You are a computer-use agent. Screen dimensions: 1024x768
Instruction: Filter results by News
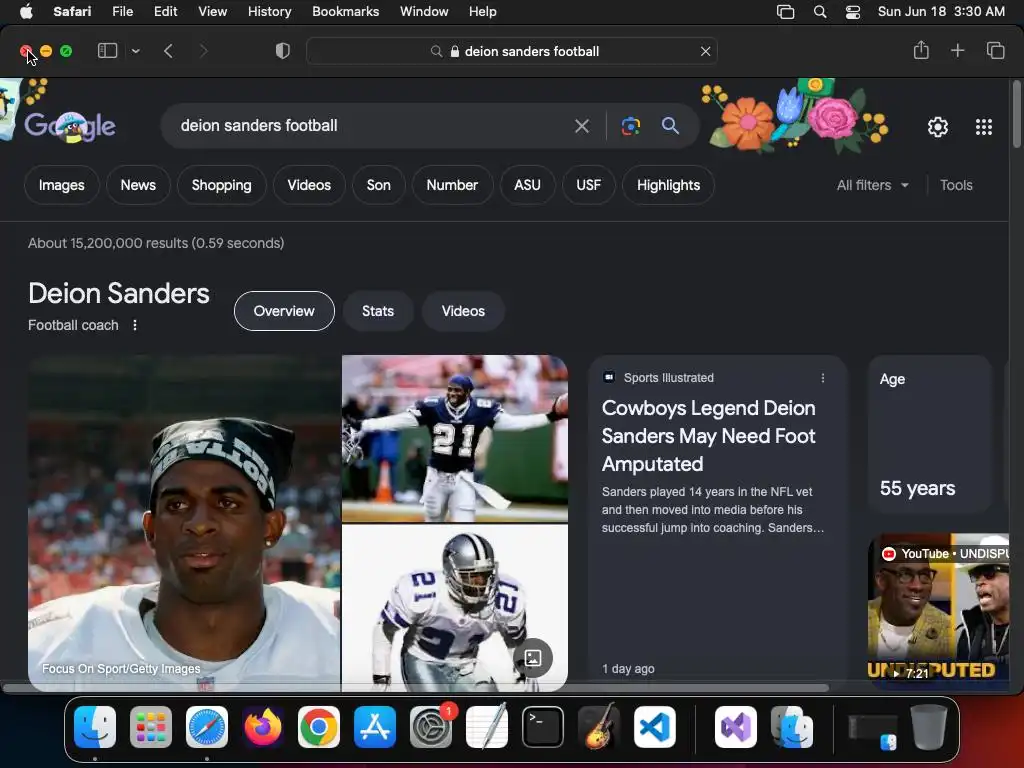138,185
